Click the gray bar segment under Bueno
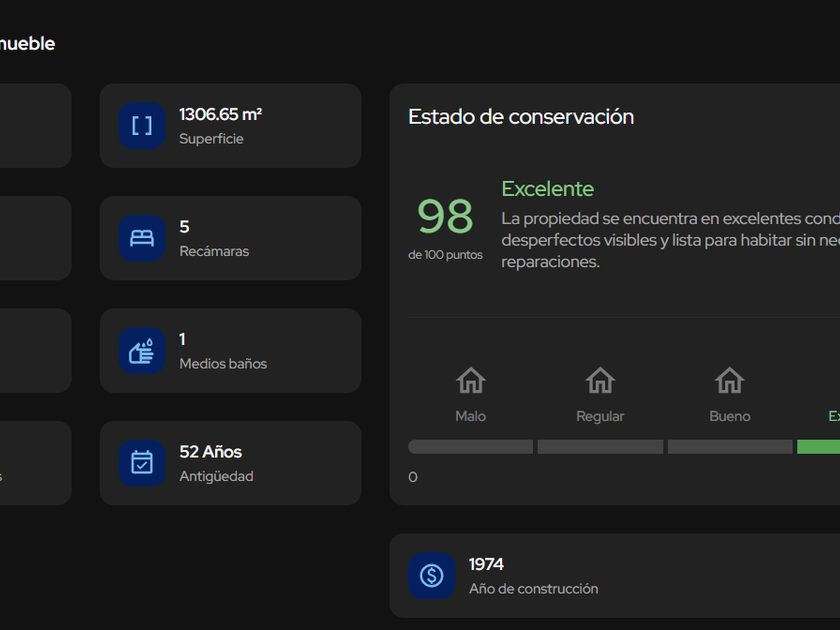 (x=730, y=447)
